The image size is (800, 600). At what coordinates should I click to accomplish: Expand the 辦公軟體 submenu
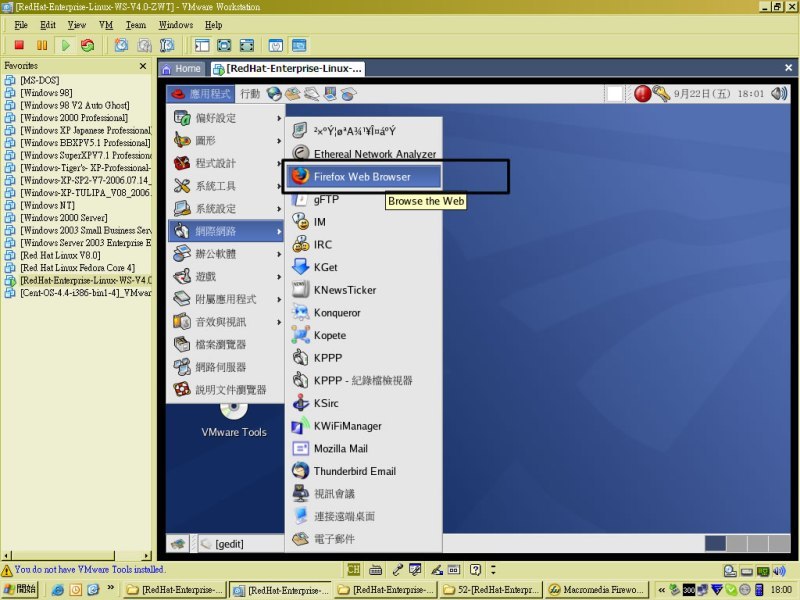[x=226, y=254]
